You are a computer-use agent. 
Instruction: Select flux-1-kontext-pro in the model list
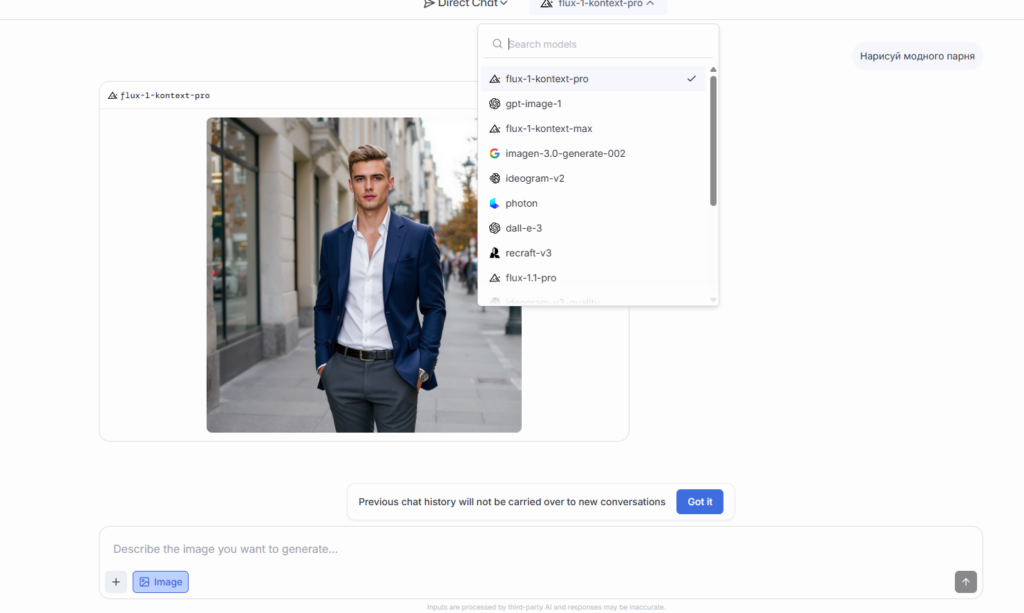pos(593,79)
